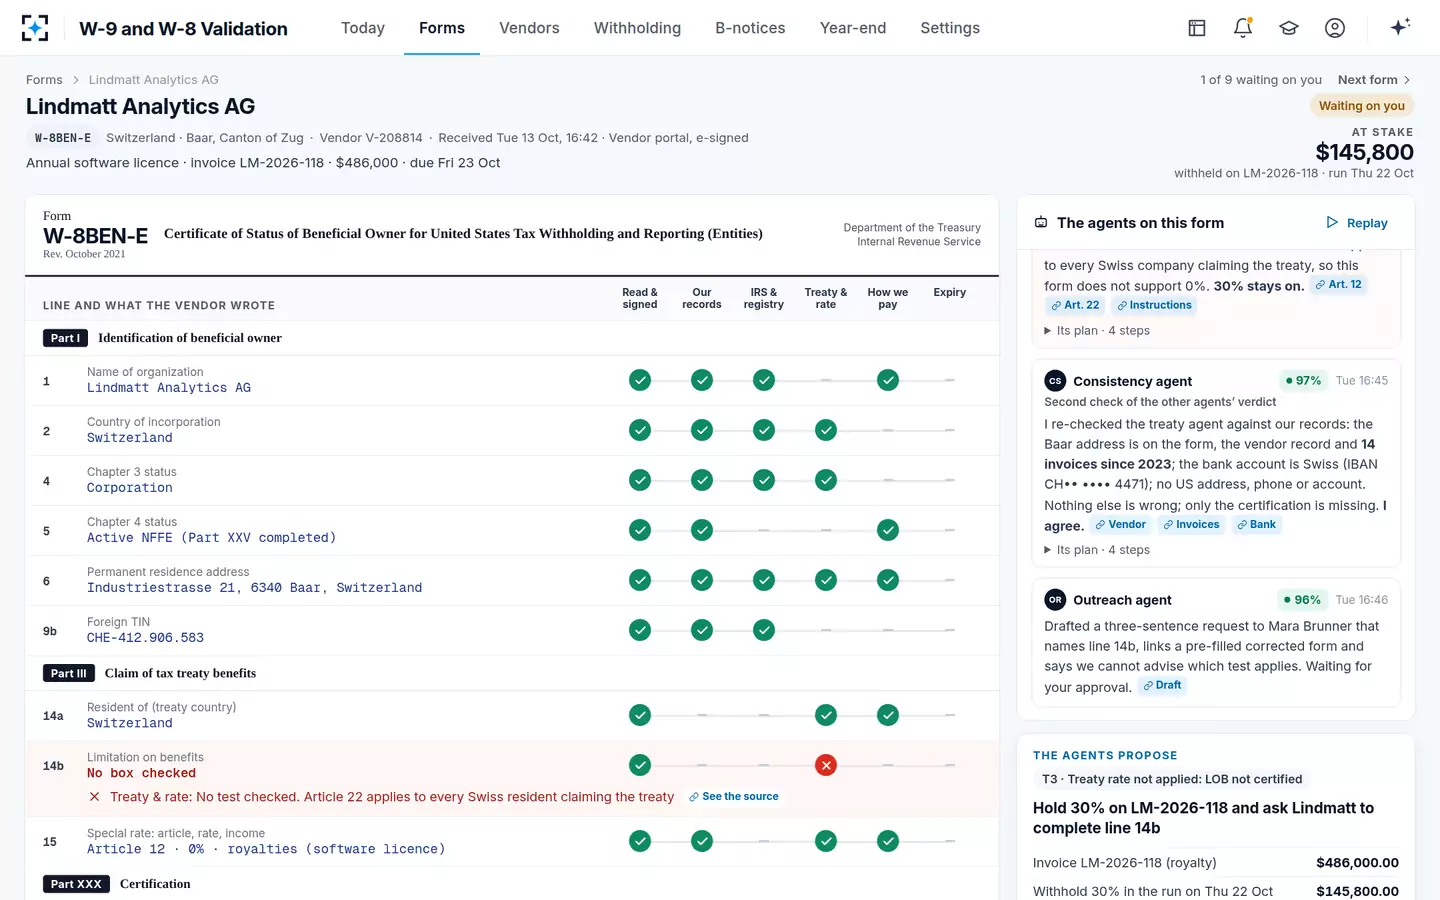Open the Art. 22 source chip
The width and height of the screenshot is (1440, 900).
click(1075, 306)
